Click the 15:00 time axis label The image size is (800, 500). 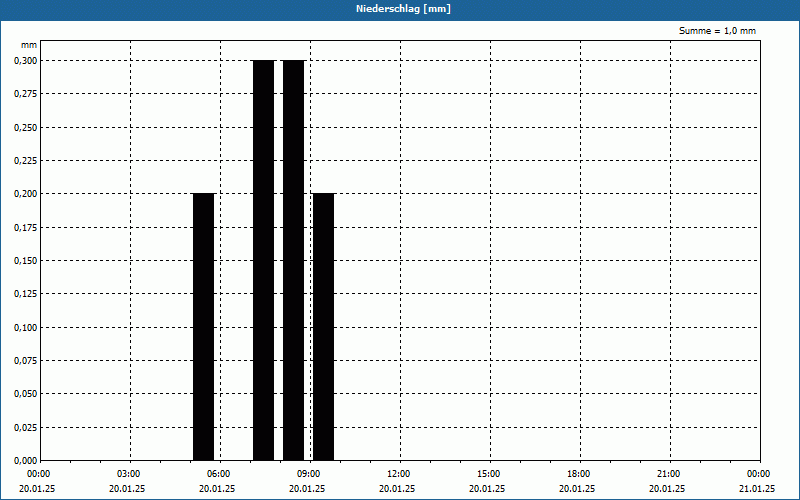pos(489,474)
